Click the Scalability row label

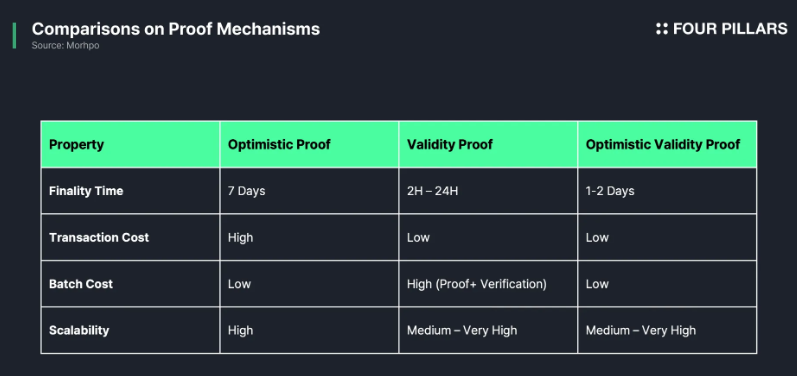click(79, 330)
